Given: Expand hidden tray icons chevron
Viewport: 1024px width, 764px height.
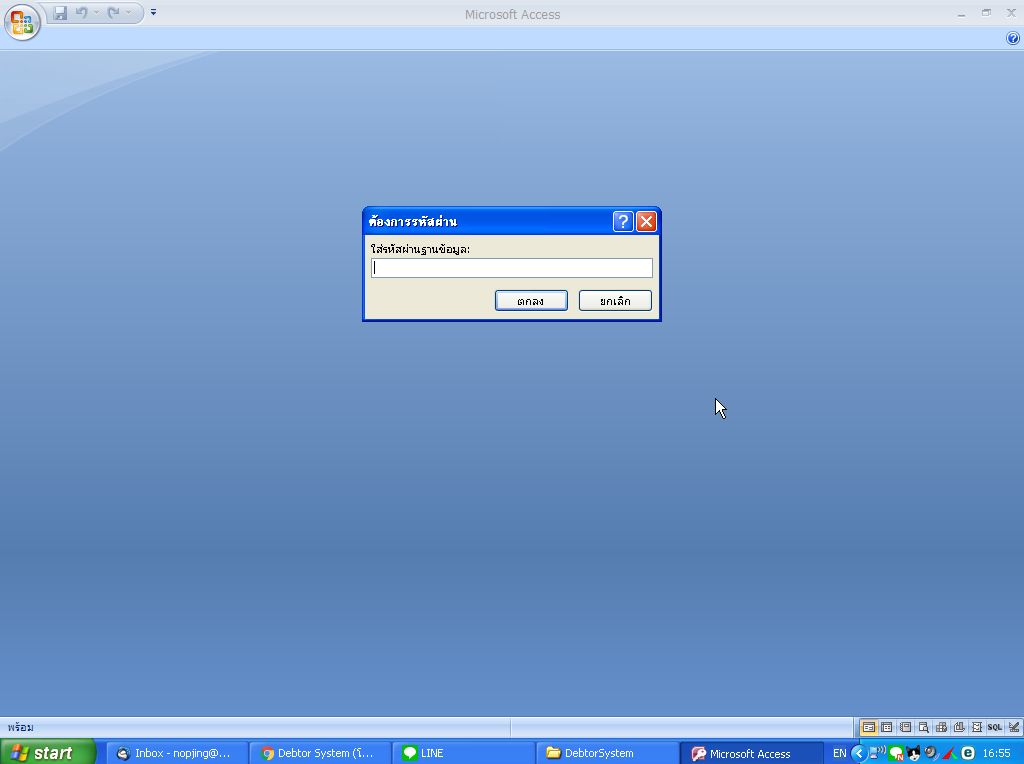Looking at the screenshot, I should pyautogui.click(x=859, y=754).
